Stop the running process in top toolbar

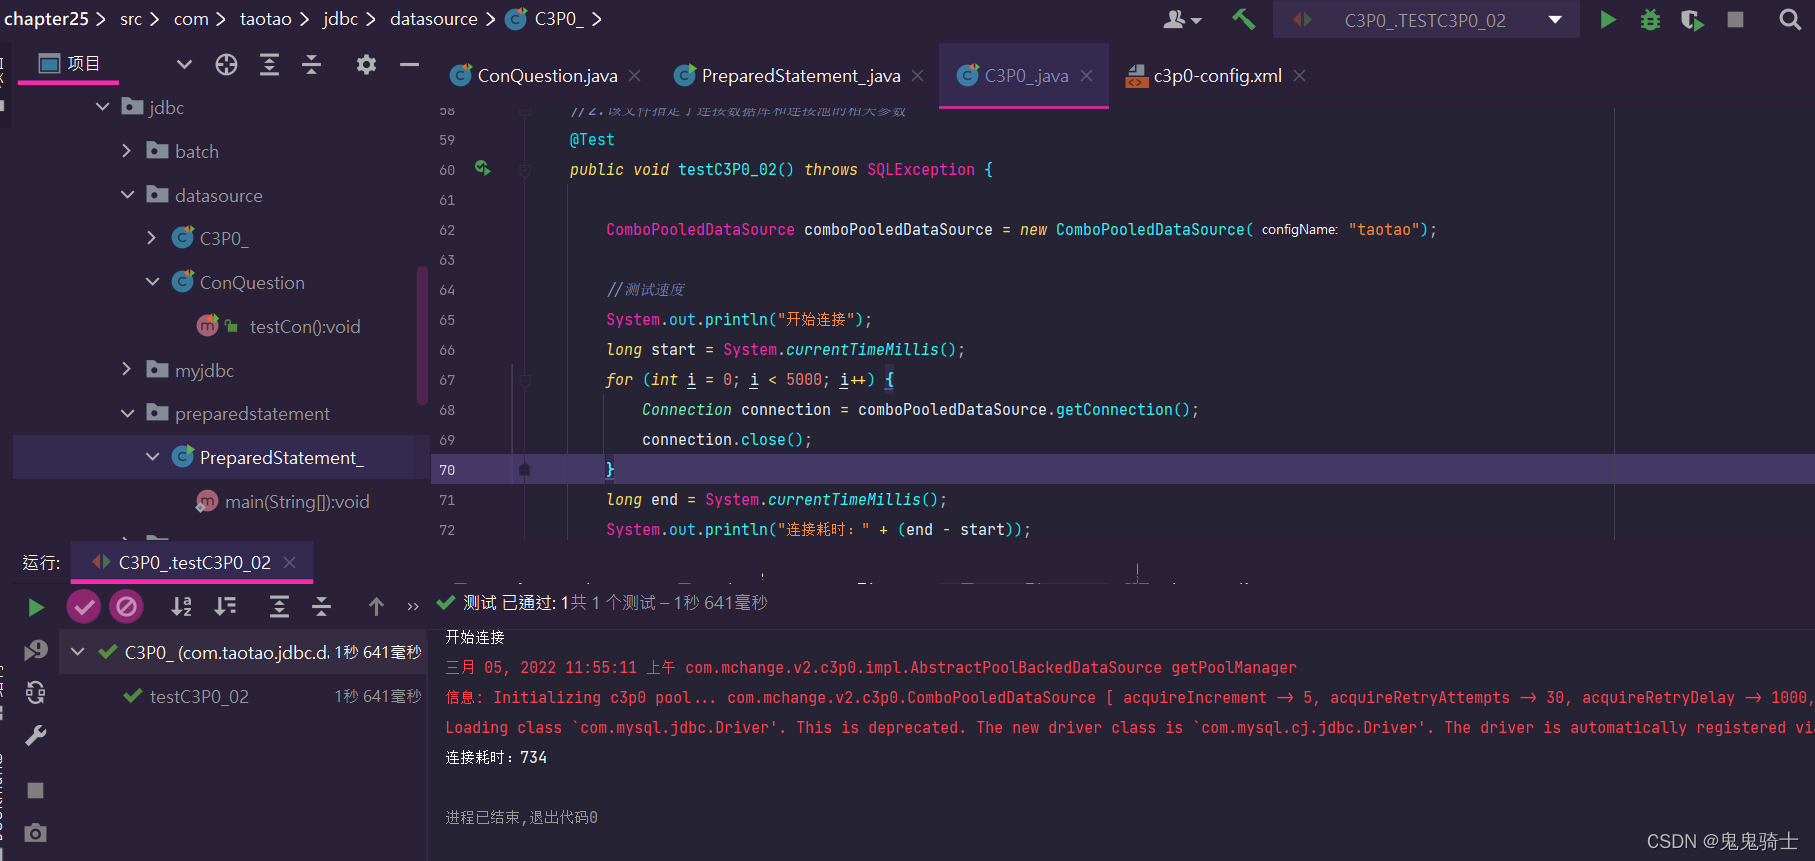click(1736, 20)
